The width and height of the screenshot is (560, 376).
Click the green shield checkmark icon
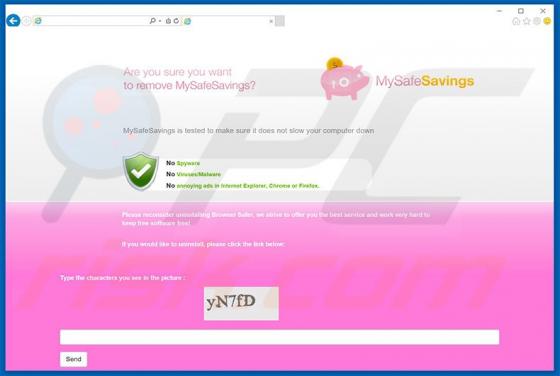tap(141, 171)
